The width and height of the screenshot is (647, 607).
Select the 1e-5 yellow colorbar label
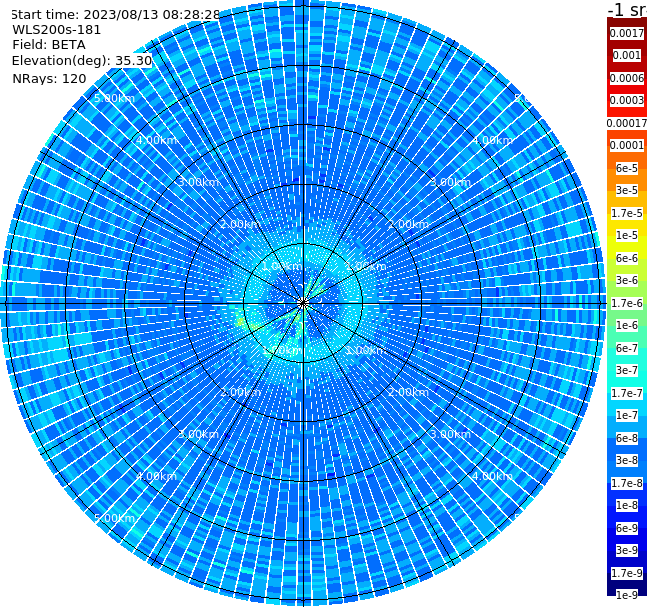[627, 236]
